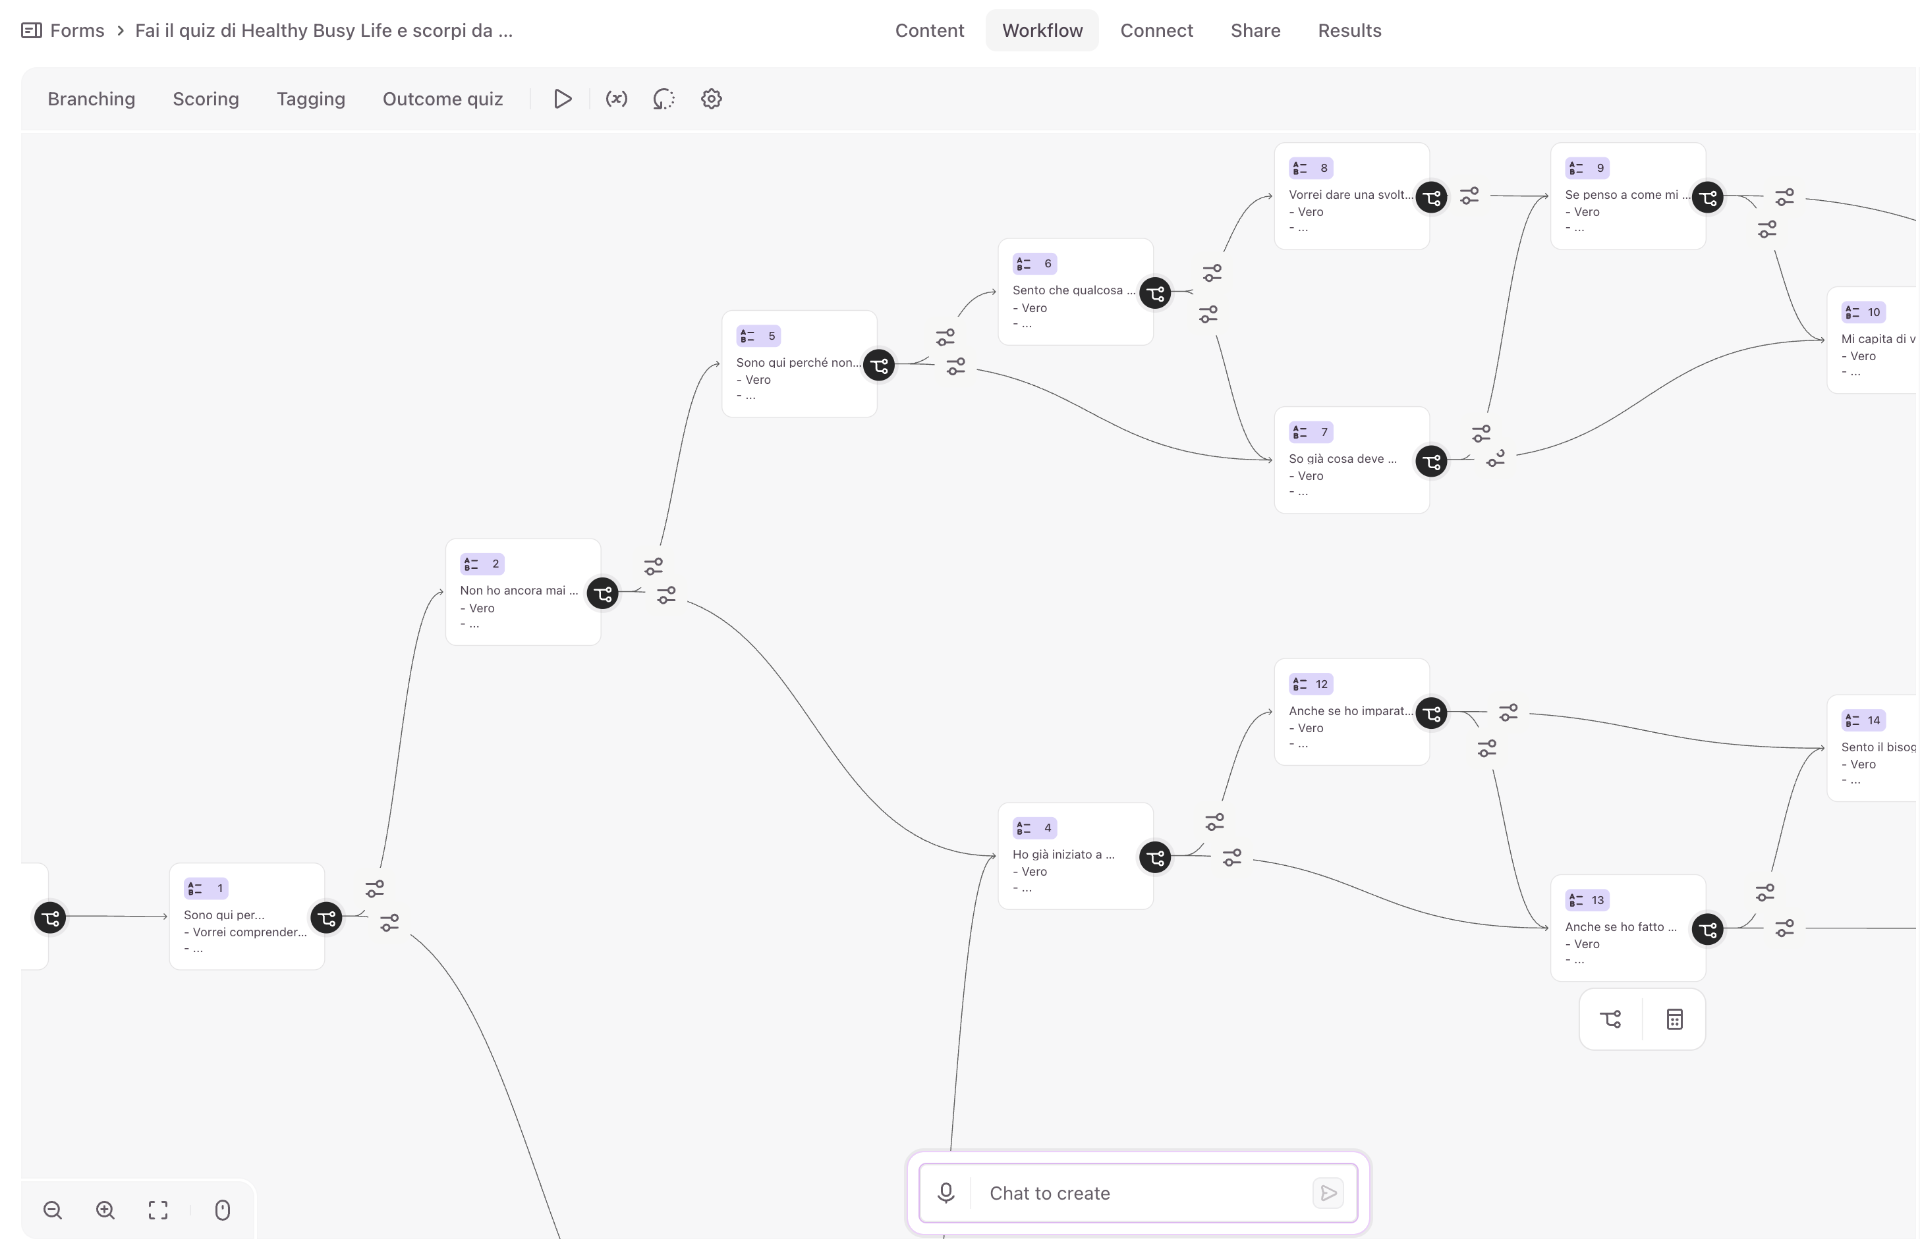Click dark branch icon on question 13 node
Image resolution: width=1920 pixels, height=1251 pixels.
click(1707, 930)
